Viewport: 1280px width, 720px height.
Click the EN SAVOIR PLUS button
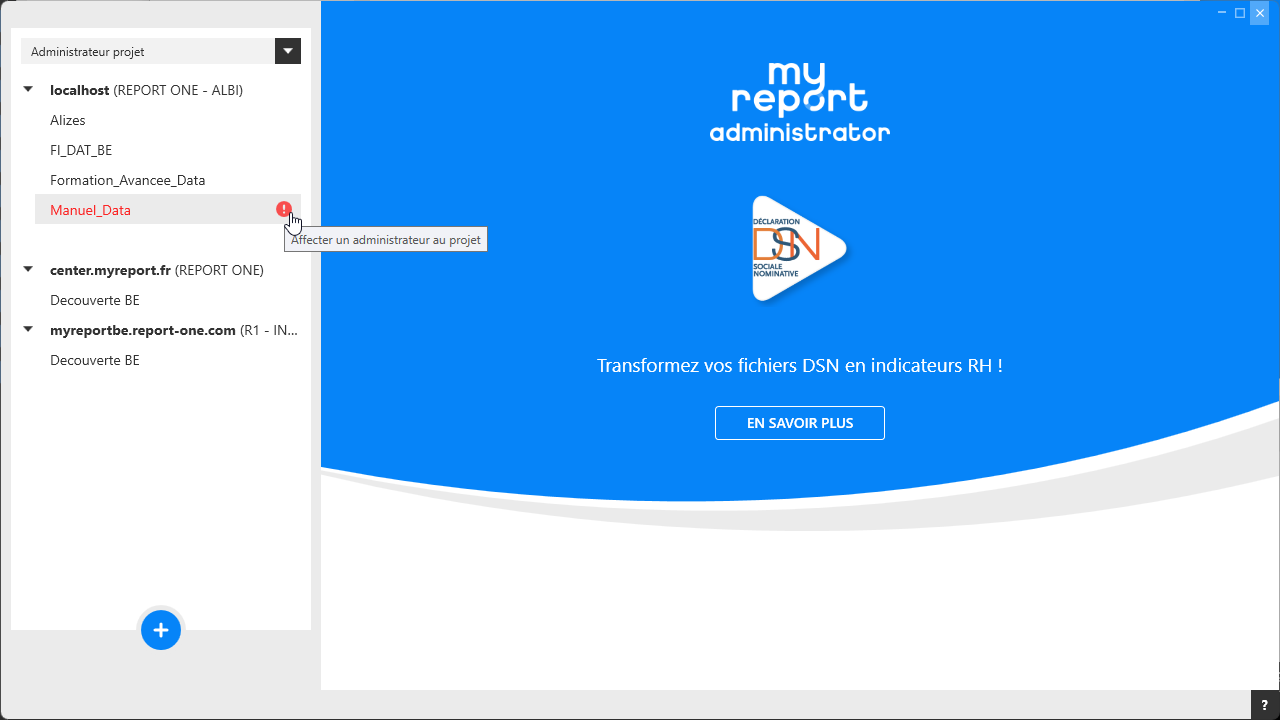click(x=799, y=423)
